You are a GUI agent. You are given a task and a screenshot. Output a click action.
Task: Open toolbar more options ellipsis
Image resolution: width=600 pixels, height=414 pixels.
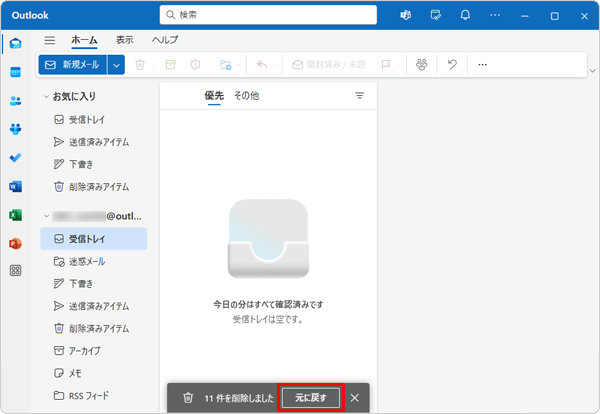(x=483, y=65)
